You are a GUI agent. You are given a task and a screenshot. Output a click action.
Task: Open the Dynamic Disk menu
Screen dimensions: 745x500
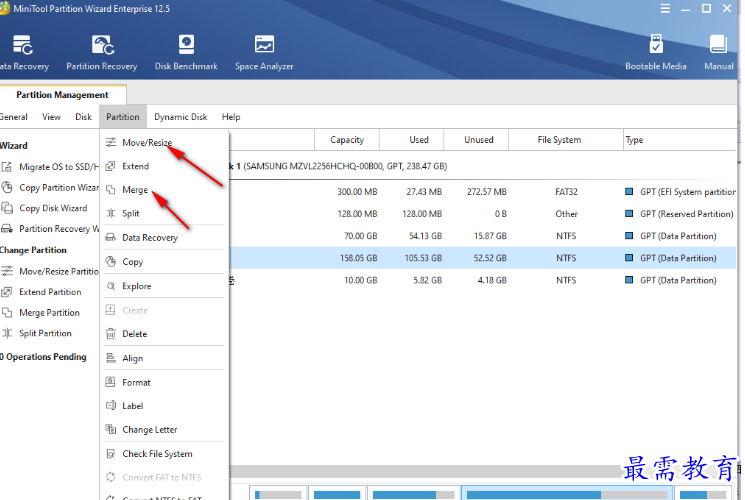click(181, 117)
